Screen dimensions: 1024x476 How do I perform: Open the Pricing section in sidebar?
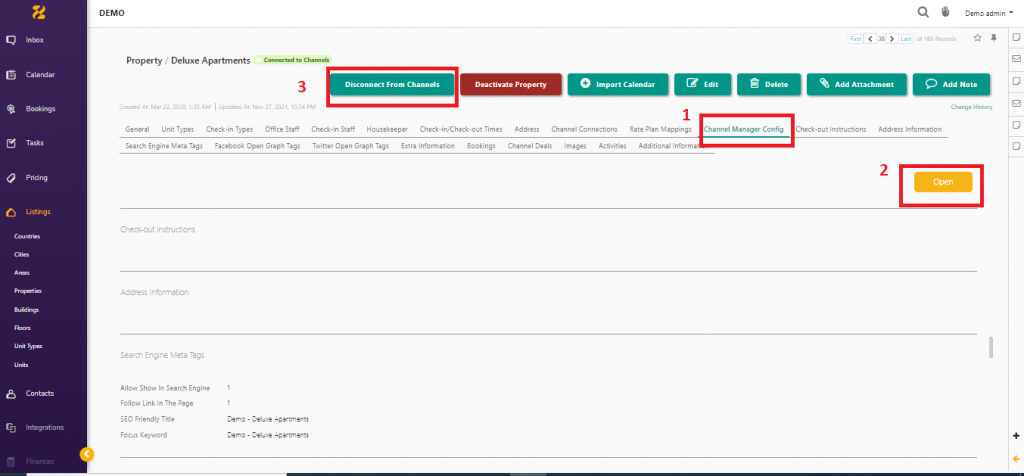(36, 177)
